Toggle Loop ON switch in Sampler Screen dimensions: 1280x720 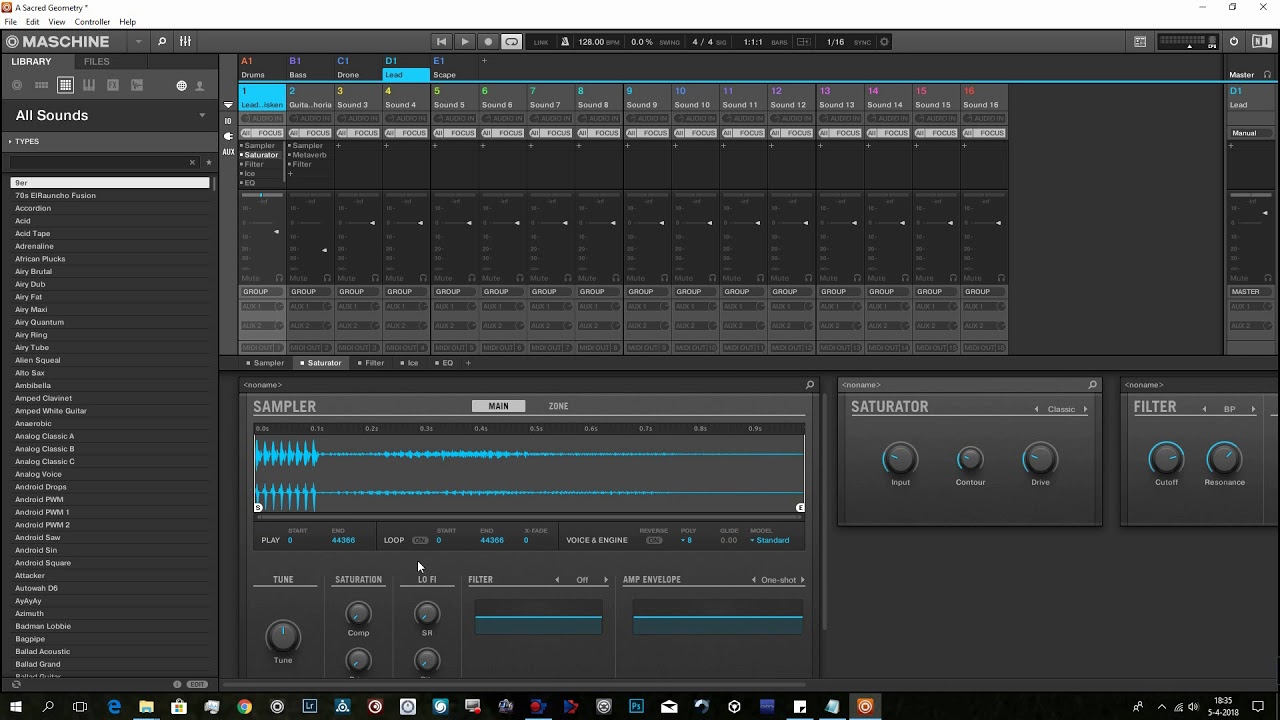click(420, 540)
